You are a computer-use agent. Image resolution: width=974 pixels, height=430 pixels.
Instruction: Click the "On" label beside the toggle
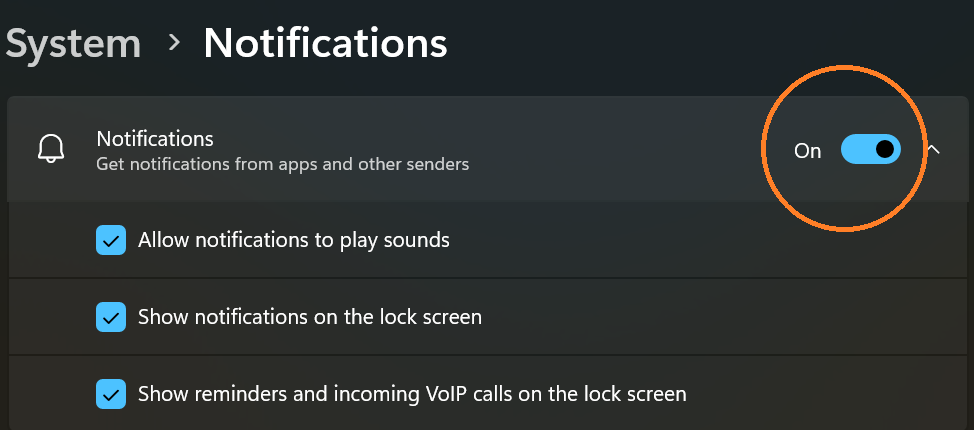coord(808,151)
